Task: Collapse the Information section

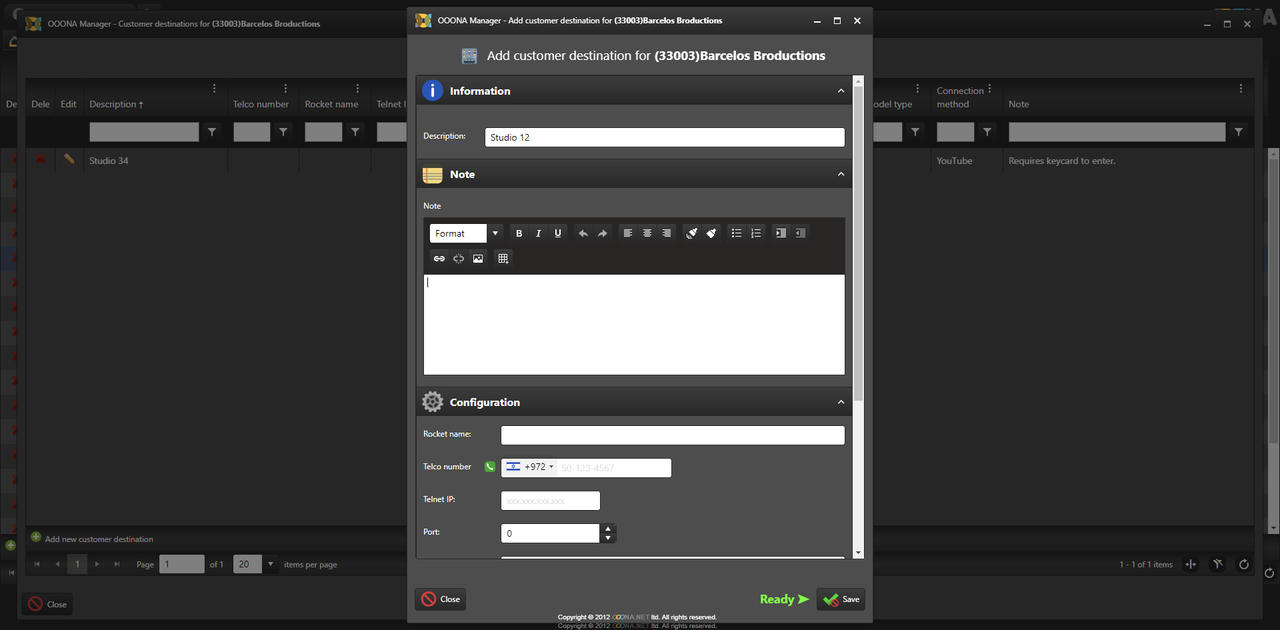Action: 841,91
